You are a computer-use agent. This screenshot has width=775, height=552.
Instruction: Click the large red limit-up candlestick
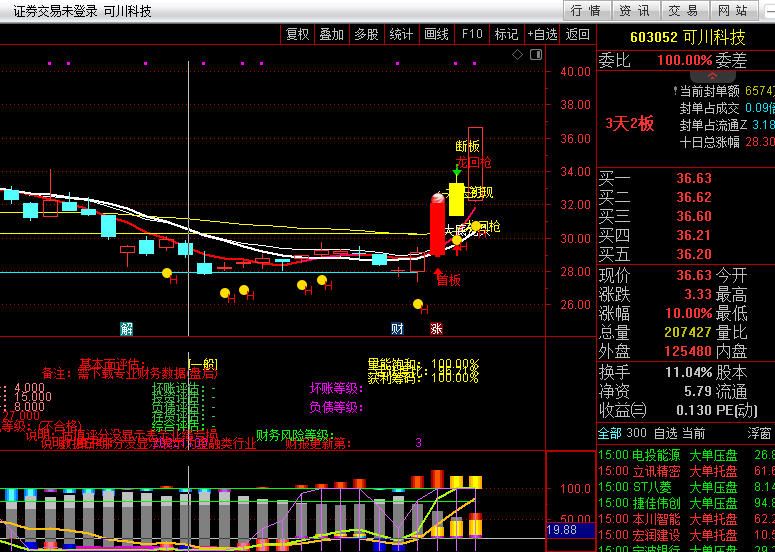[x=437, y=227]
